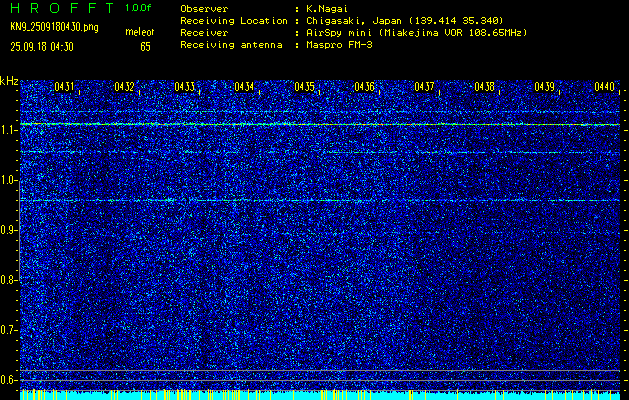Click the date stamp 25.09.18 04:30
The width and height of the screenshot is (629, 400).
[x=42, y=47]
